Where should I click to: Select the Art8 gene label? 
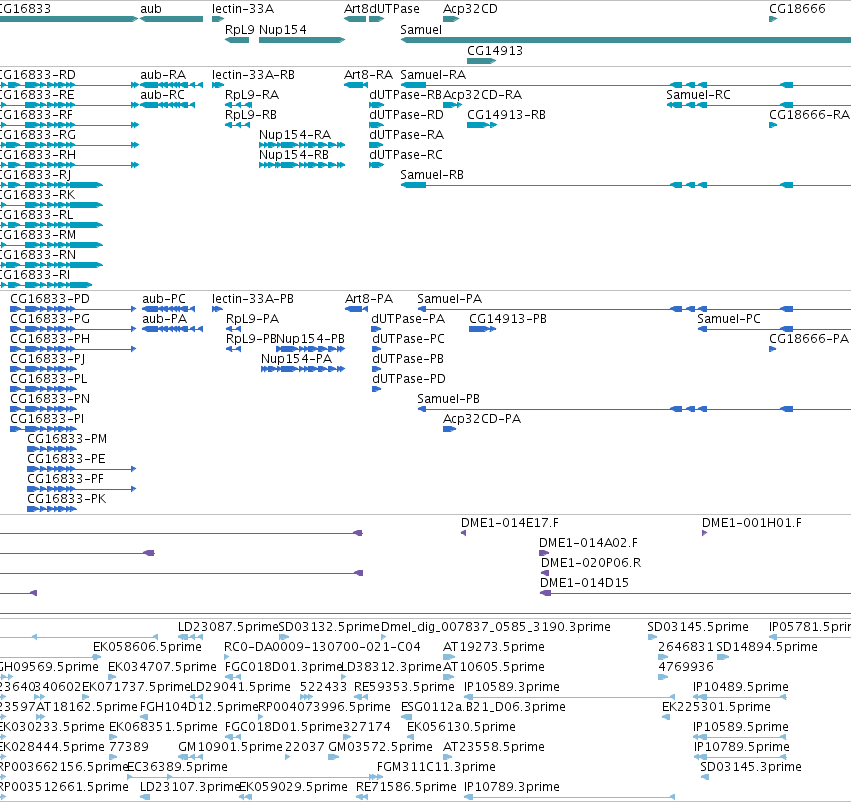click(x=356, y=9)
